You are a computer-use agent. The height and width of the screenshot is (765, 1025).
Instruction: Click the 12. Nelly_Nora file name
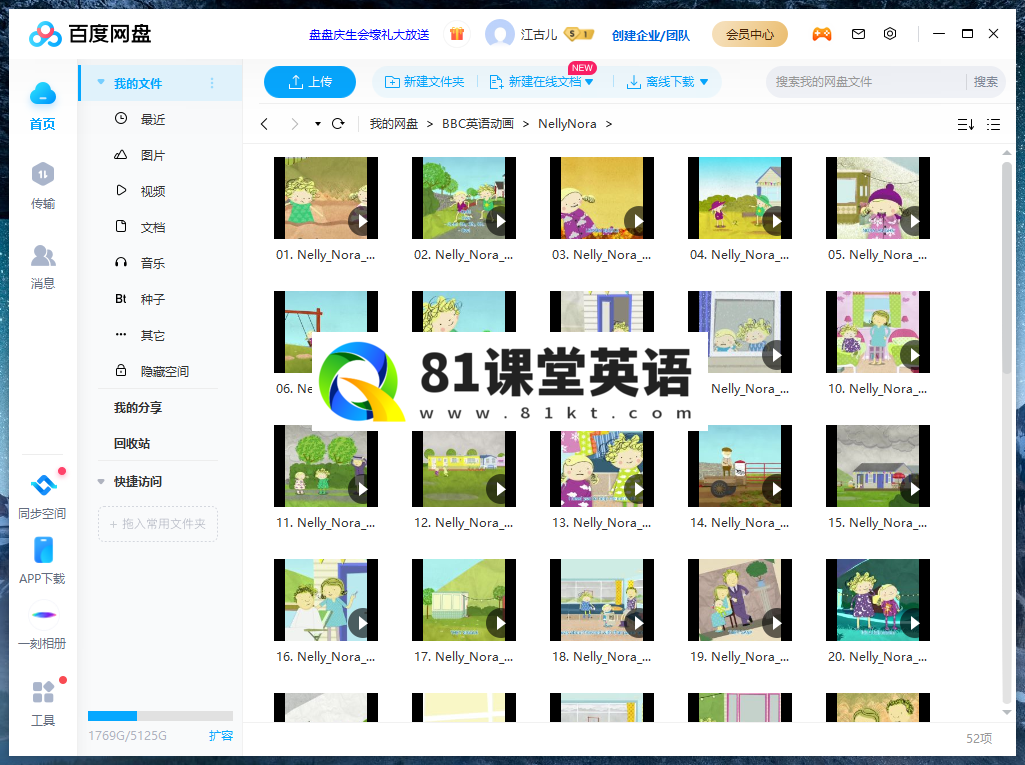point(463,522)
